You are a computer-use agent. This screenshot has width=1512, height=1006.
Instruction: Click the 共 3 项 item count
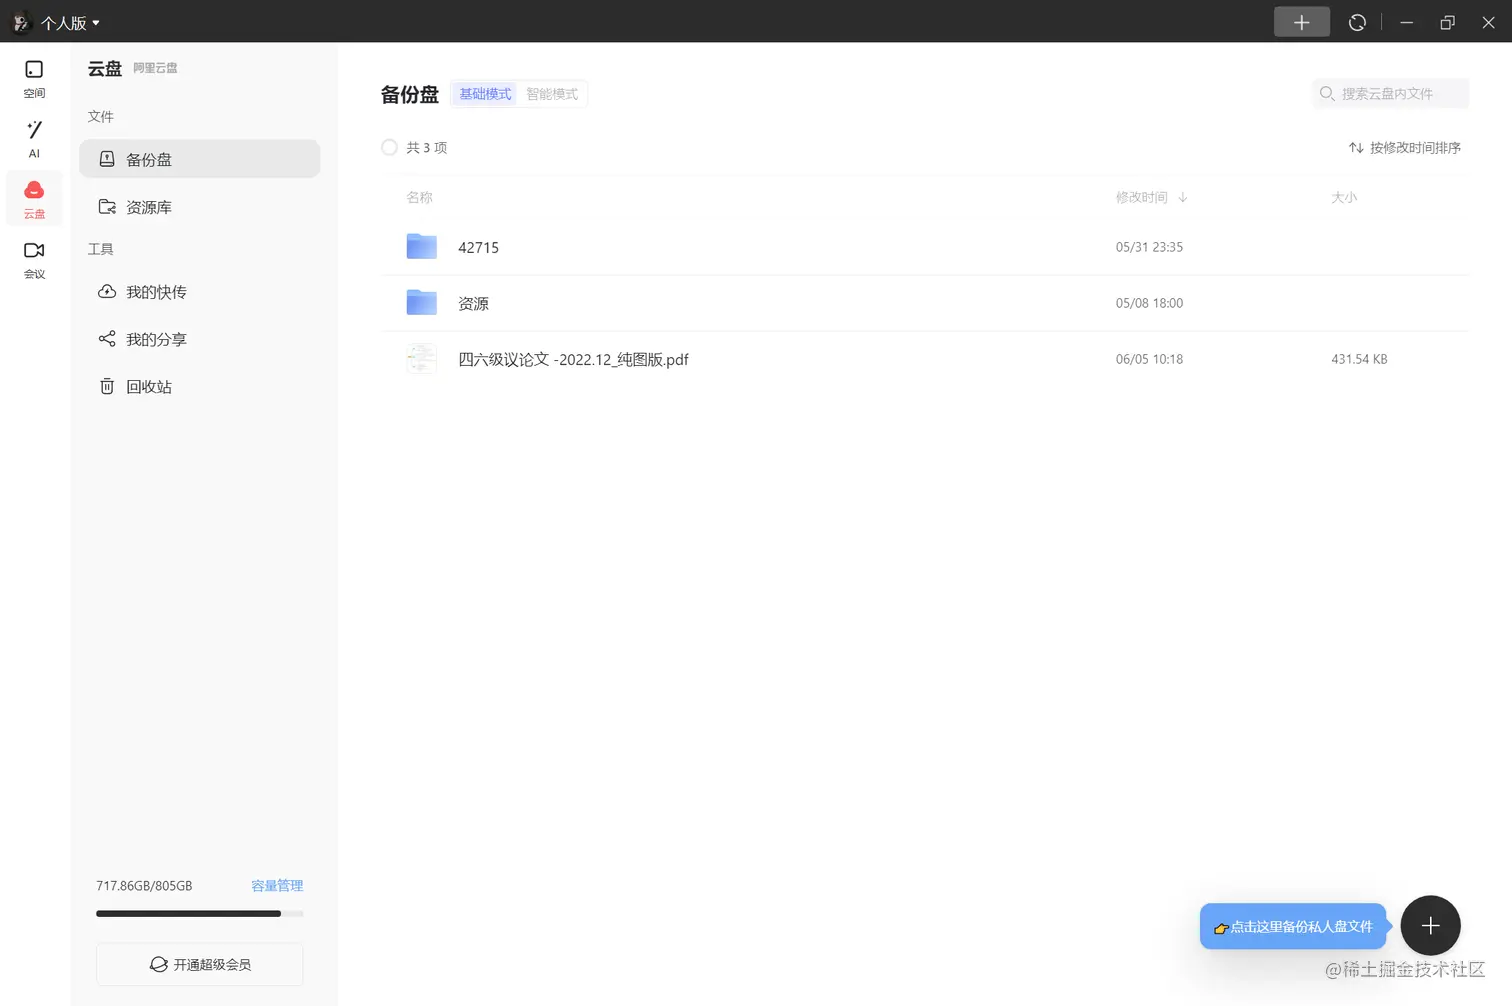tap(427, 147)
